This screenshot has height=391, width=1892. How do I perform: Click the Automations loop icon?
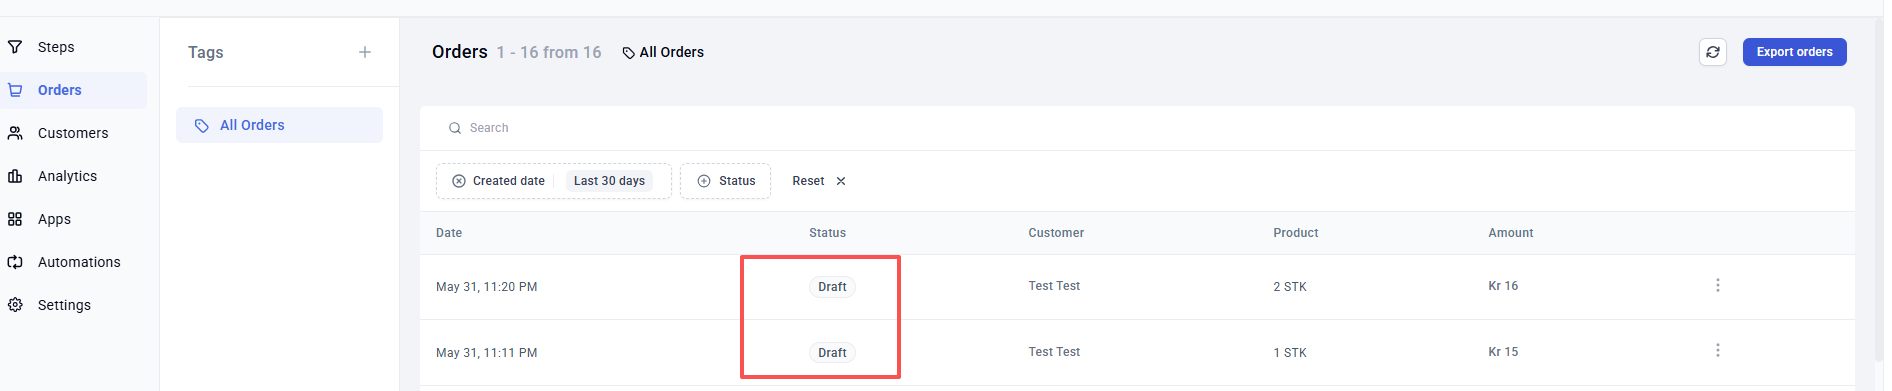click(15, 262)
